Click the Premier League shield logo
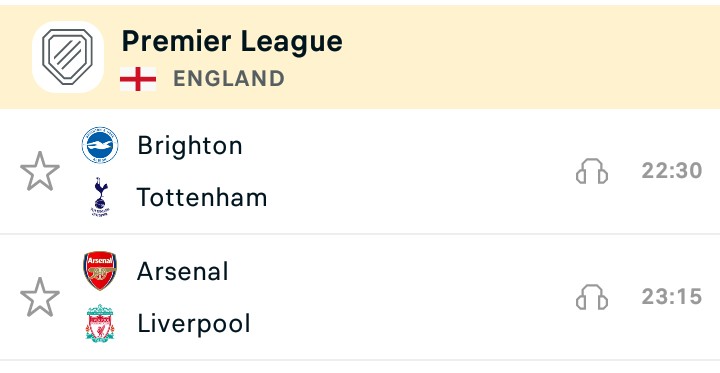 [68, 57]
